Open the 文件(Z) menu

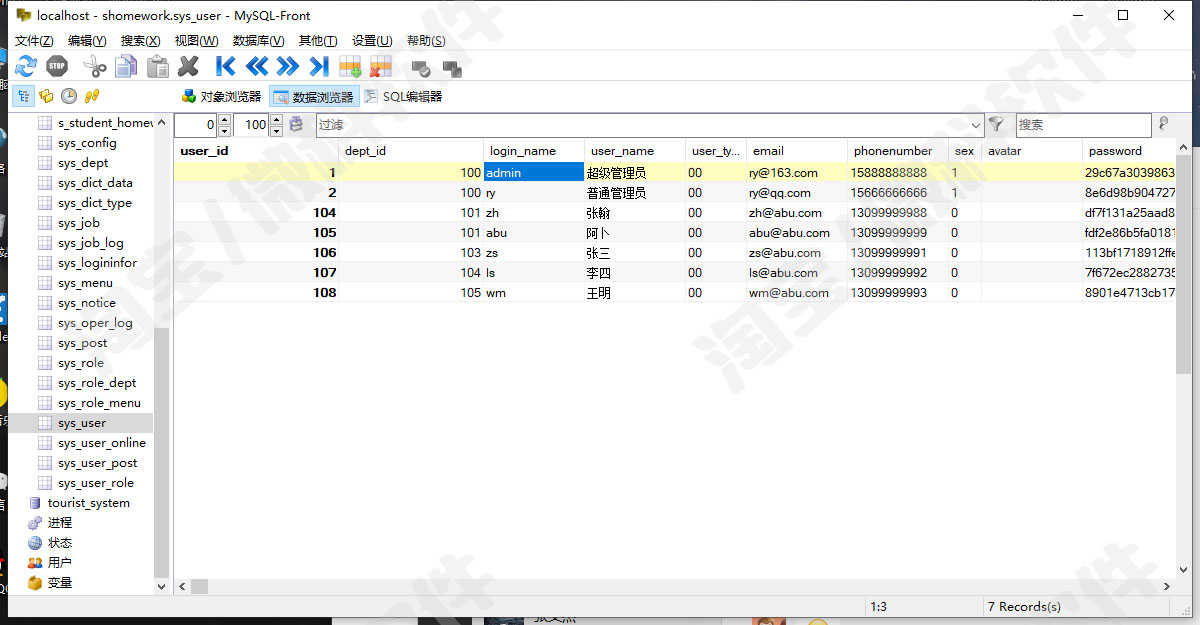pos(34,40)
